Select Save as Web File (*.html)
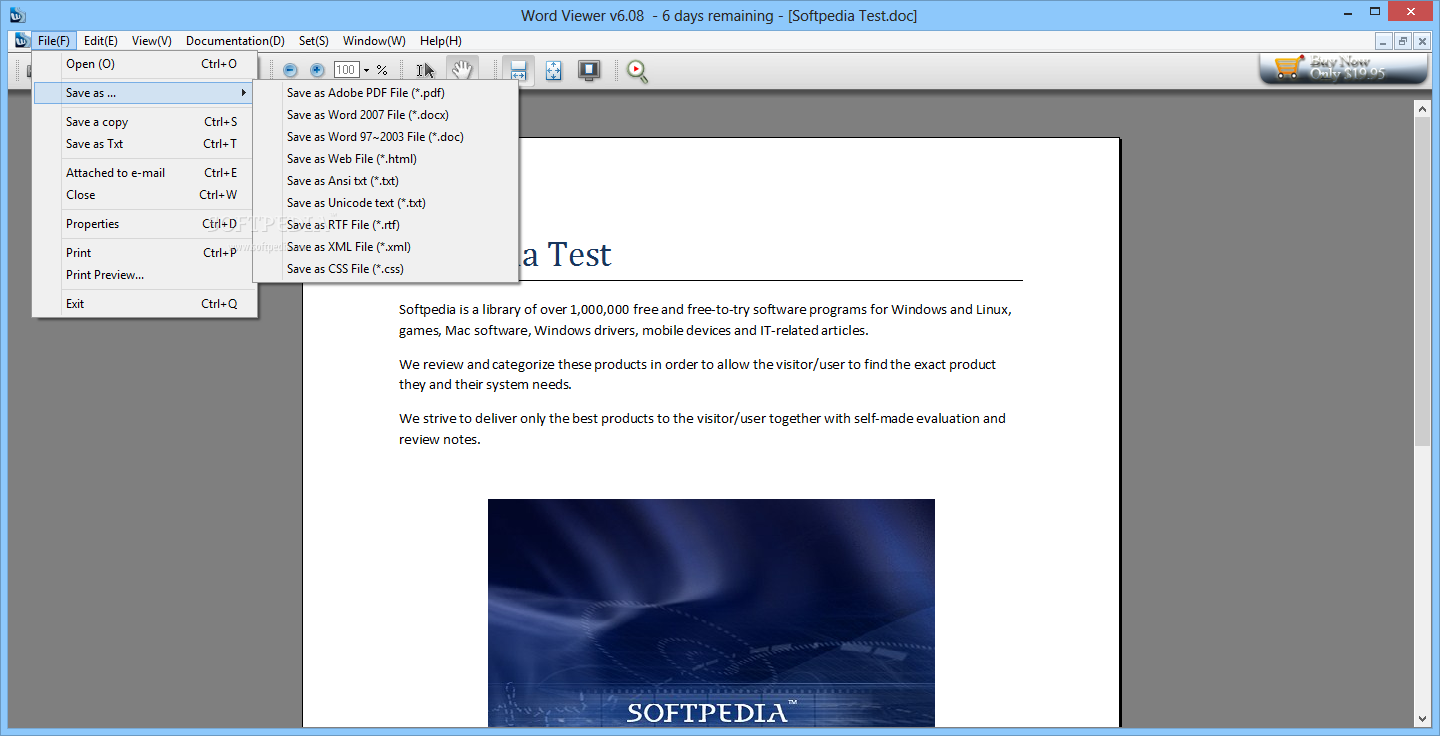 (x=386, y=159)
